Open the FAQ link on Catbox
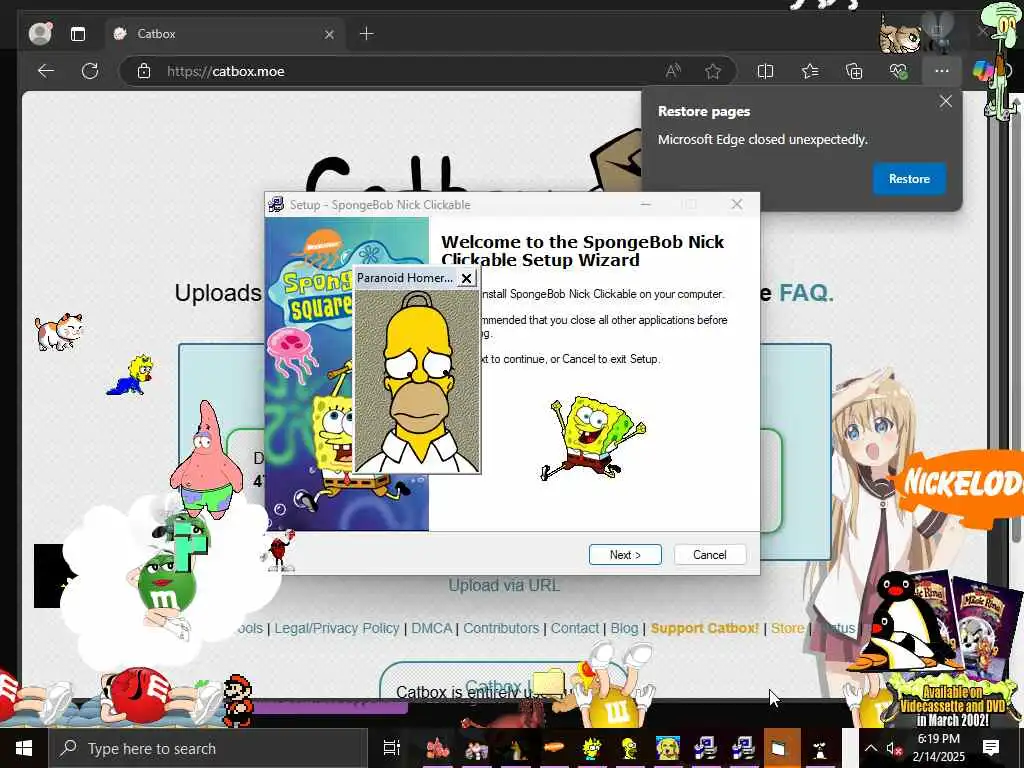 click(806, 293)
